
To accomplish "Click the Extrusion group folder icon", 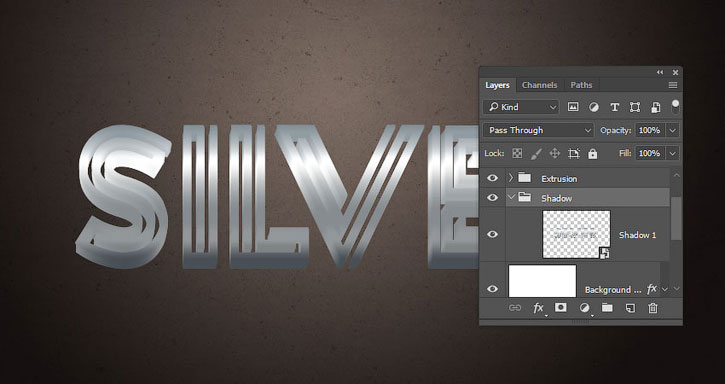I will pyautogui.click(x=524, y=178).
